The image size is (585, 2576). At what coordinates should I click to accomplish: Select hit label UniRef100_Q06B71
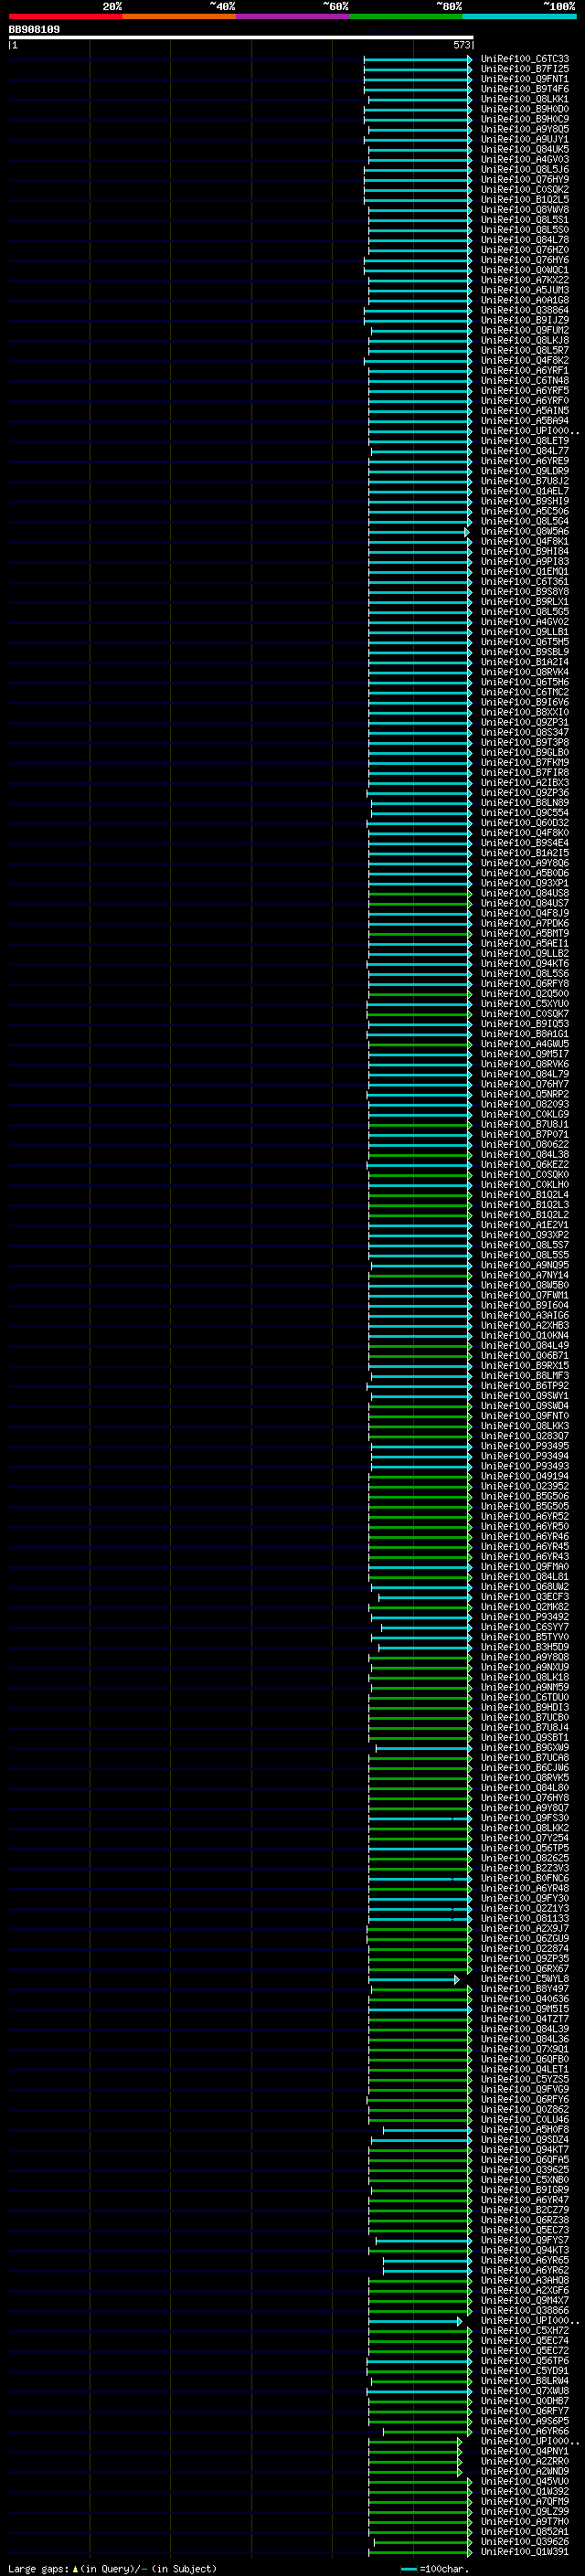(x=525, y=1355)
